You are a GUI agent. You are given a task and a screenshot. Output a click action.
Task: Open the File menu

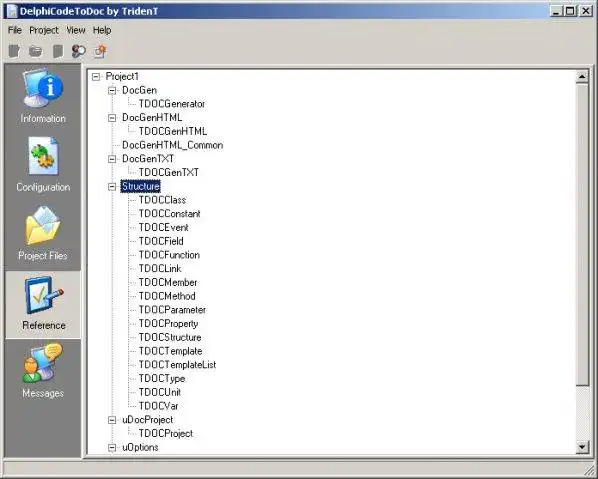point(15,30)
